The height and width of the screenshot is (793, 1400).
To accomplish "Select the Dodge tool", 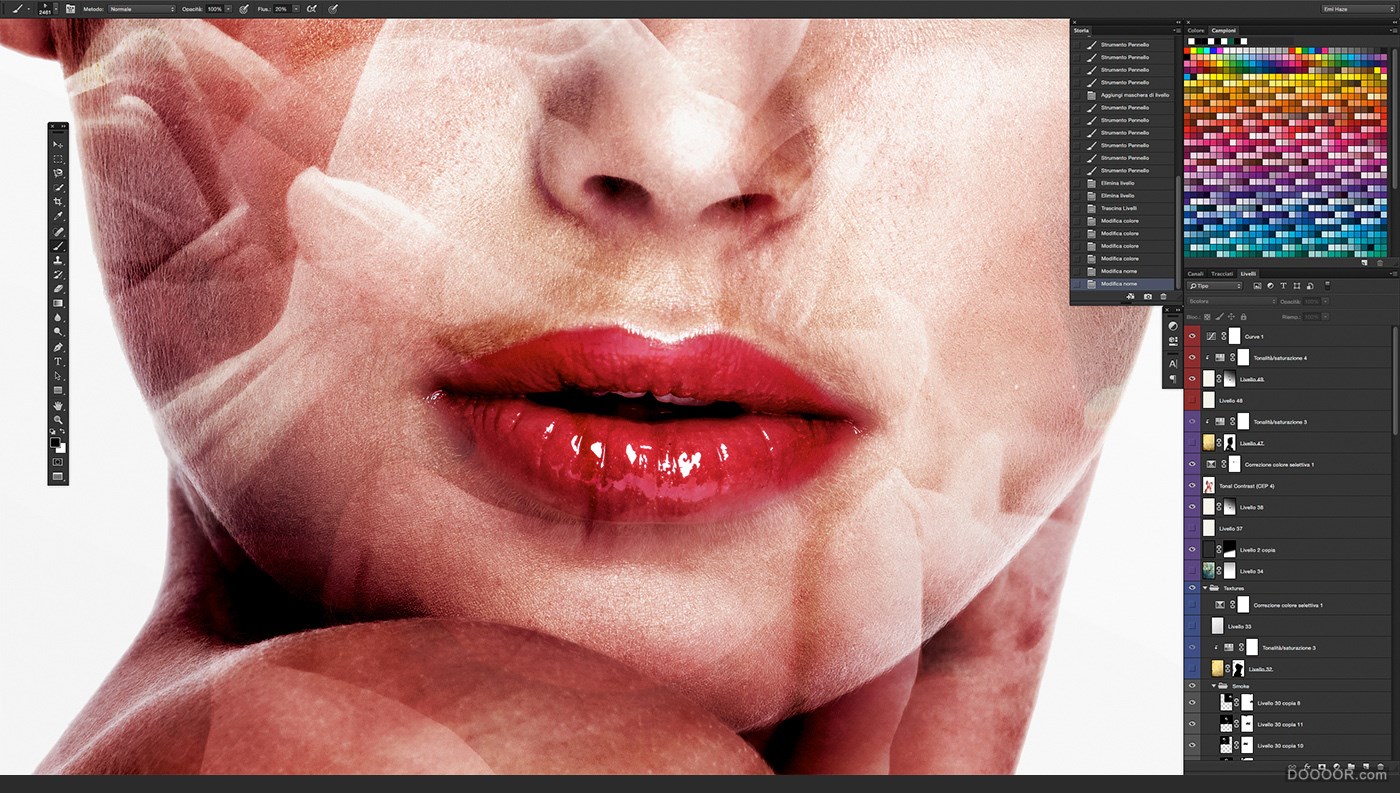I will pos(58,331).
